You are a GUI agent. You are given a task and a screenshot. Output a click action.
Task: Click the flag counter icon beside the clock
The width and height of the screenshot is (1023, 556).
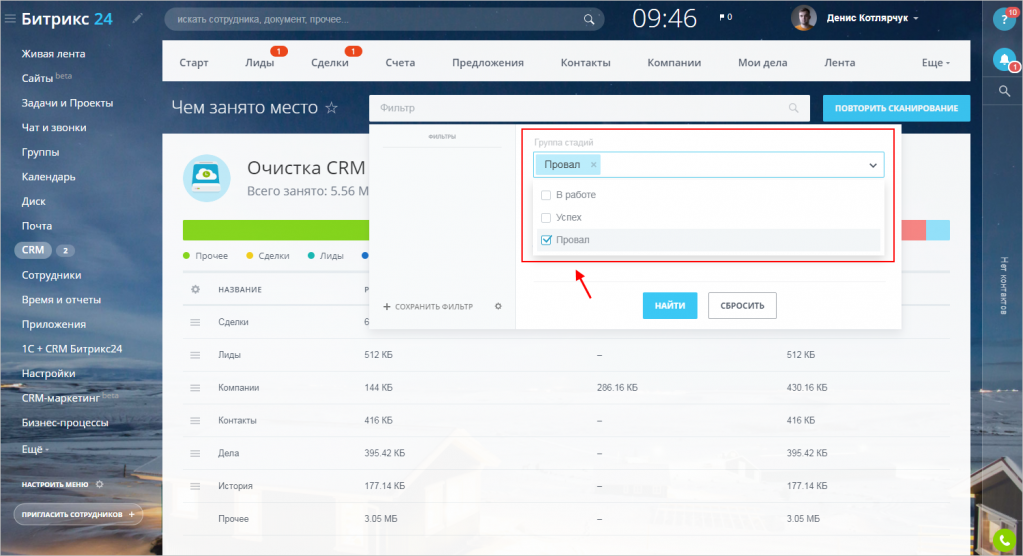725,18
